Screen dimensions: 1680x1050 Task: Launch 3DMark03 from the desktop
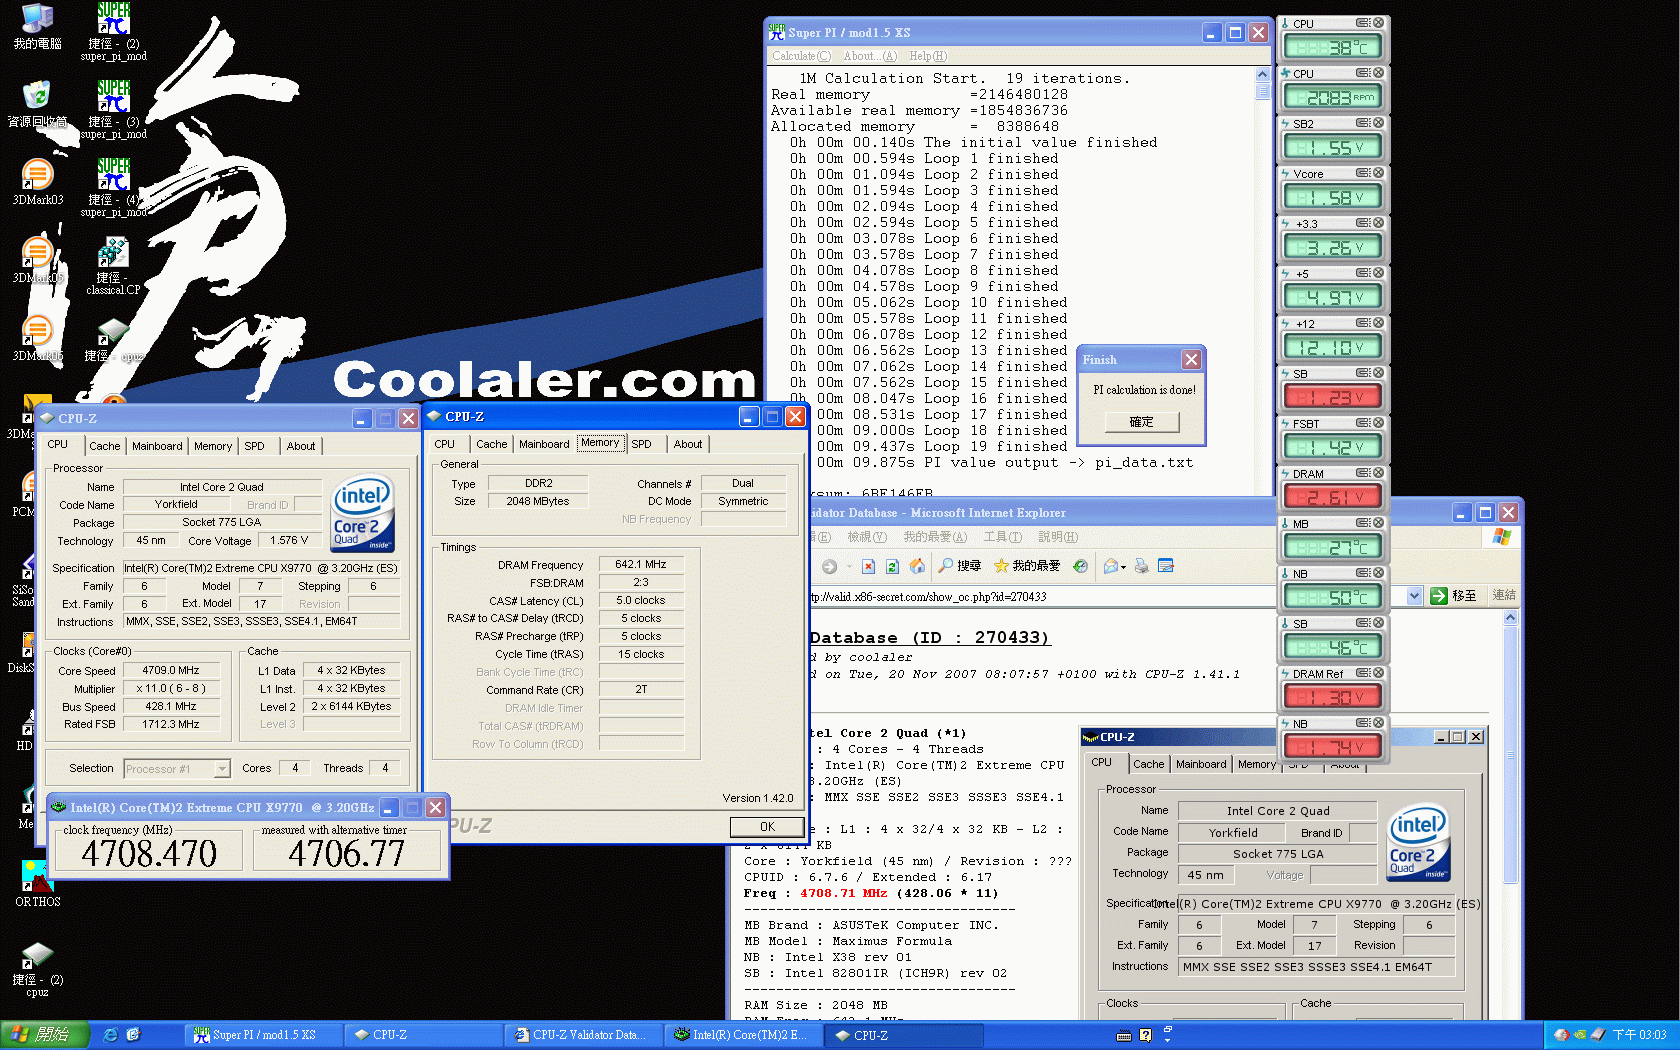tap(37, 182)
